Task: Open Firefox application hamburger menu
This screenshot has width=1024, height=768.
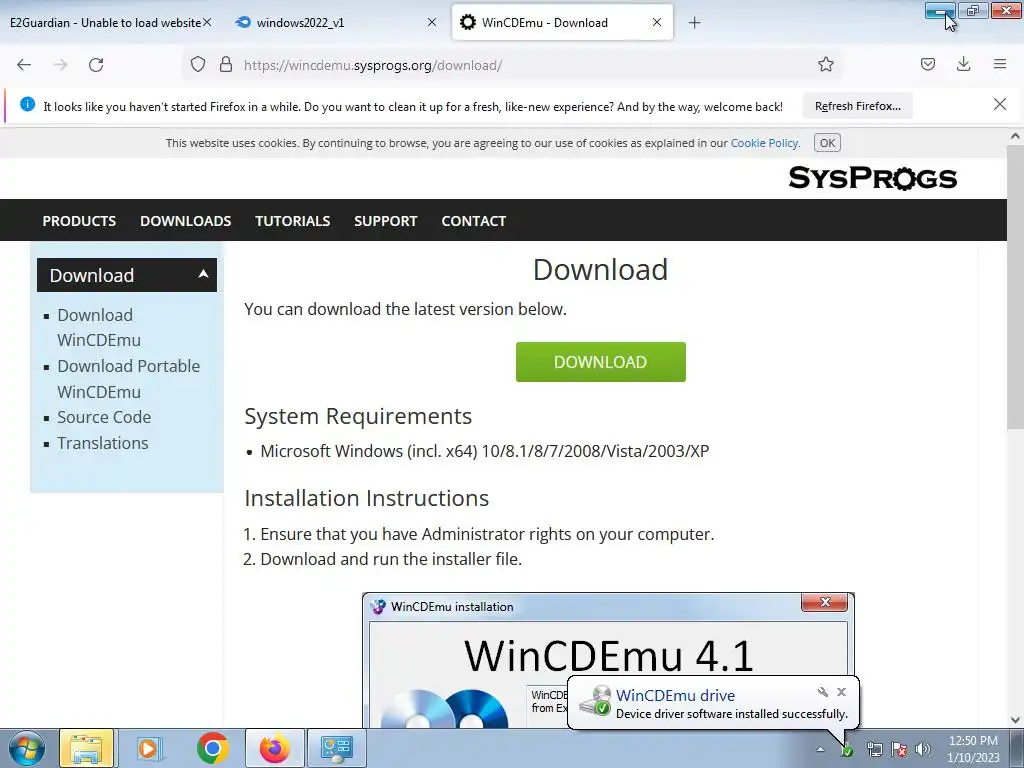Action: (1000, 64)
